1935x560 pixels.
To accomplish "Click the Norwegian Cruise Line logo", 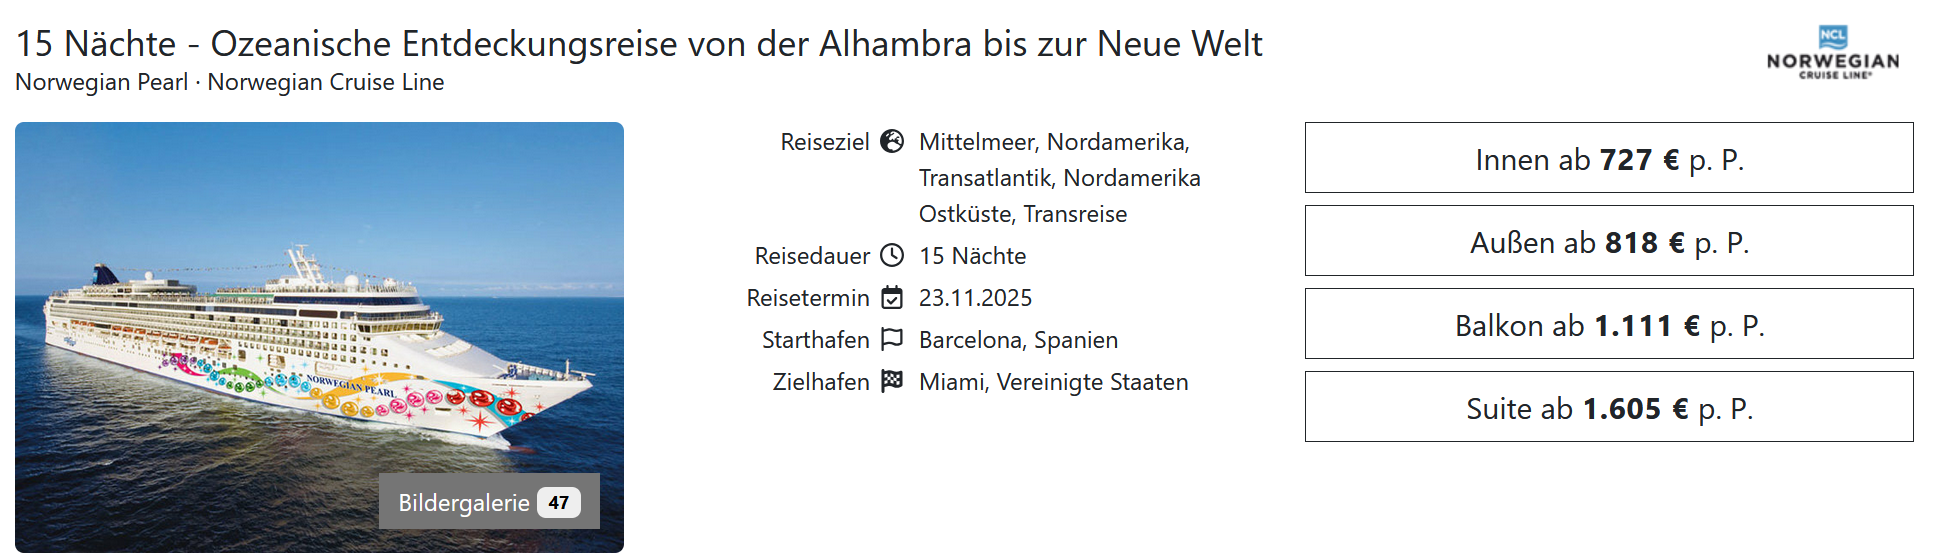I will (1832, 53).
